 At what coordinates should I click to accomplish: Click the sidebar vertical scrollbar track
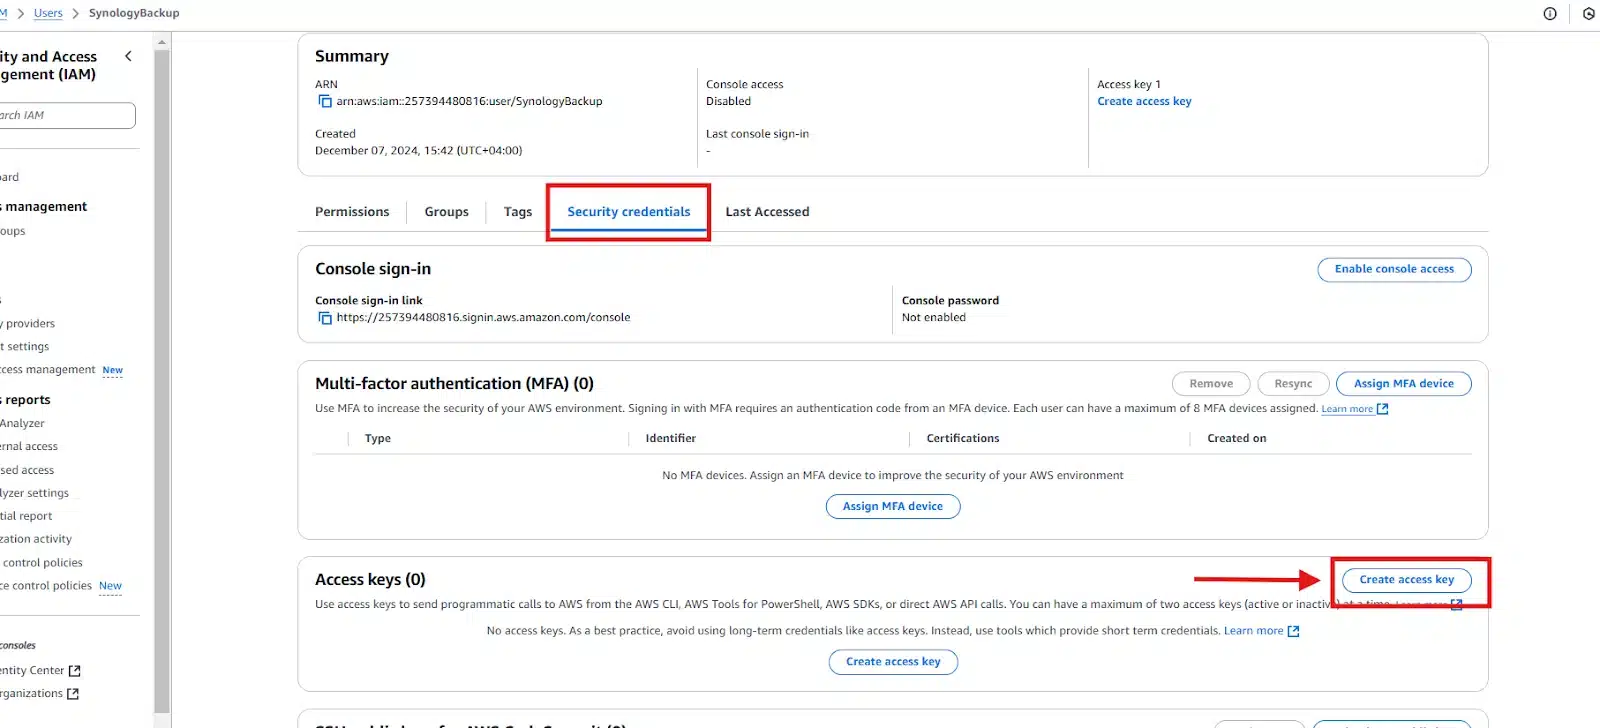pyautogui.click(x=162, y=380)
